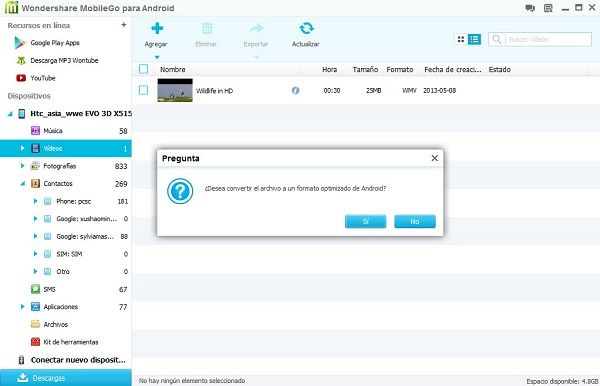Expand Google: xushaomin contacts
Image resolution: width=600 pixels, height=386 pixels.
[x=35, y=219]
